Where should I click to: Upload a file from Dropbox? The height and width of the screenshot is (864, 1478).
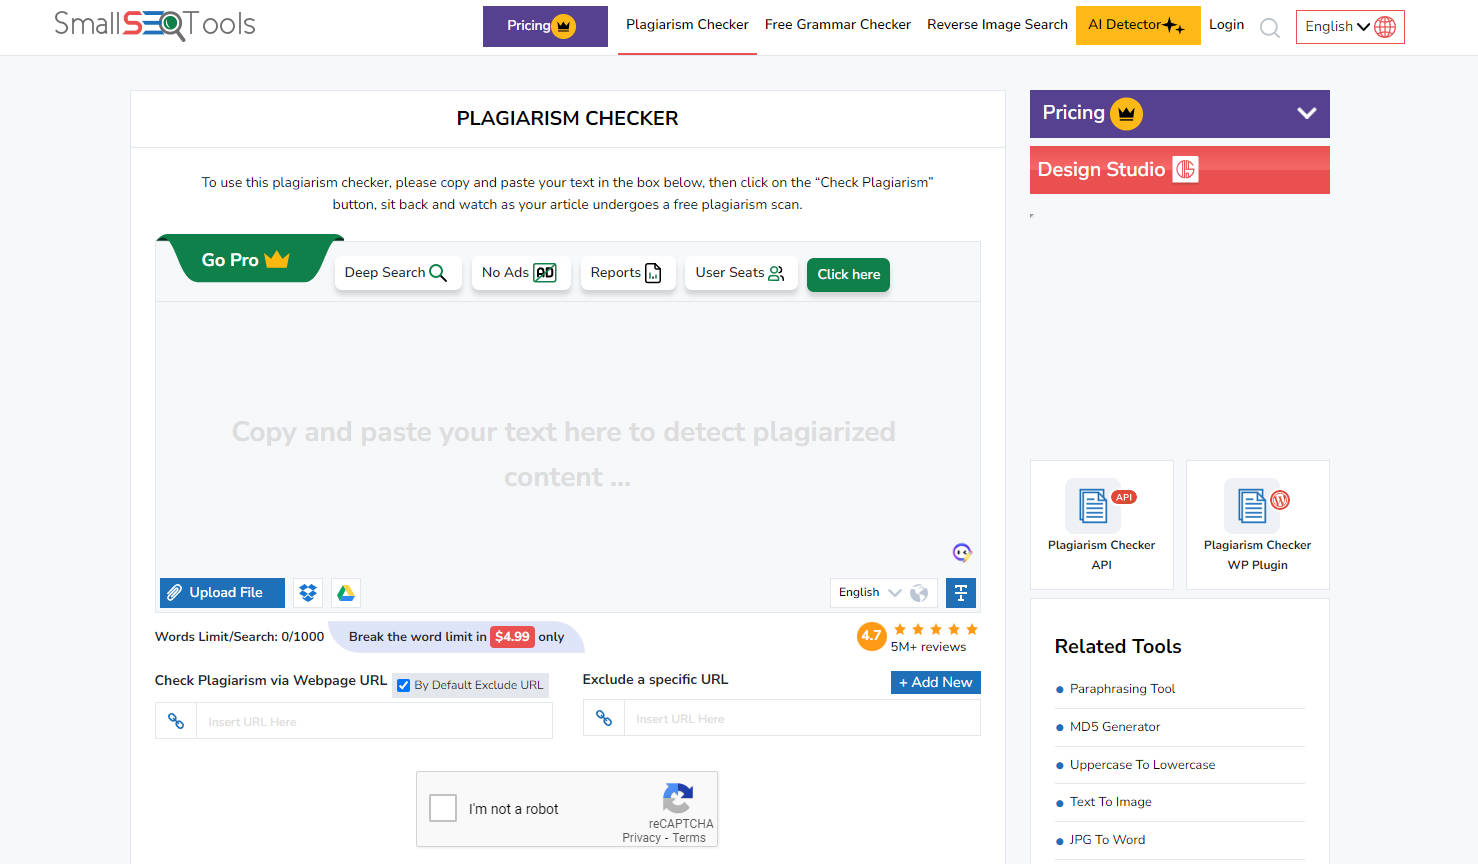click(x=307, y=592)
